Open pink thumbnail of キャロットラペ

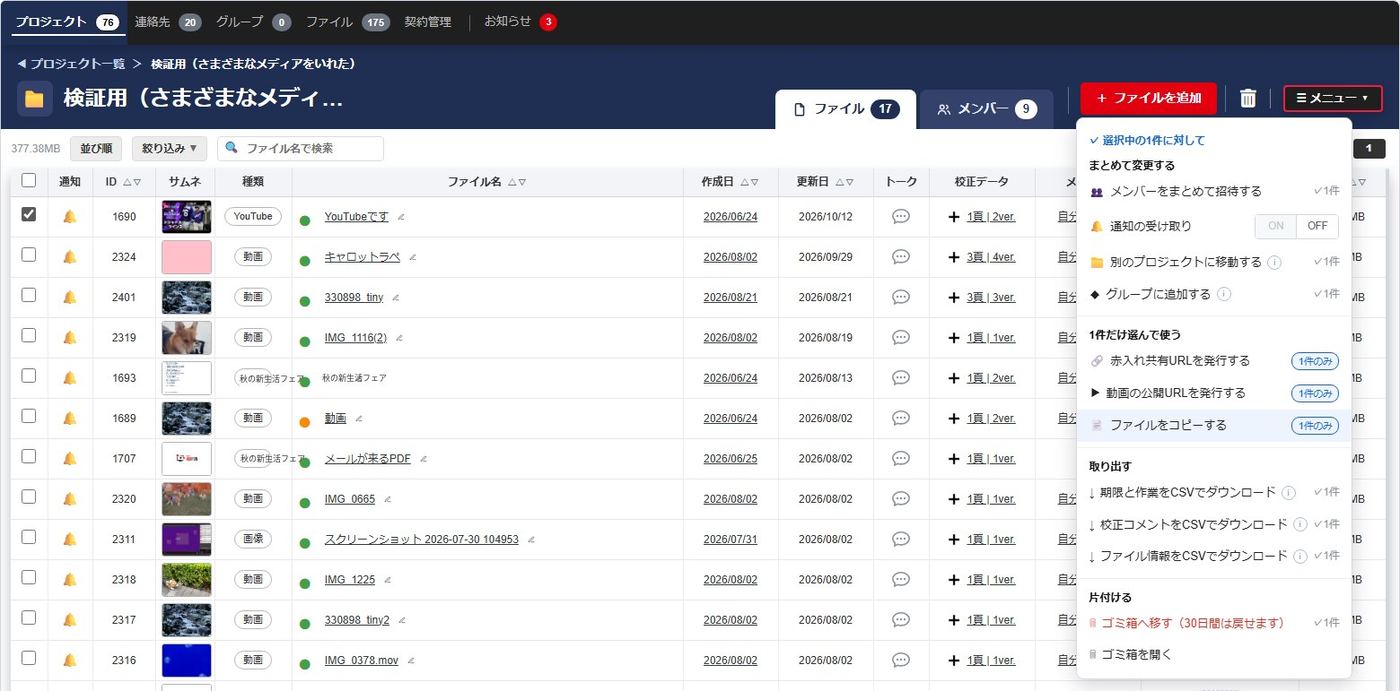tap(187, 257)
